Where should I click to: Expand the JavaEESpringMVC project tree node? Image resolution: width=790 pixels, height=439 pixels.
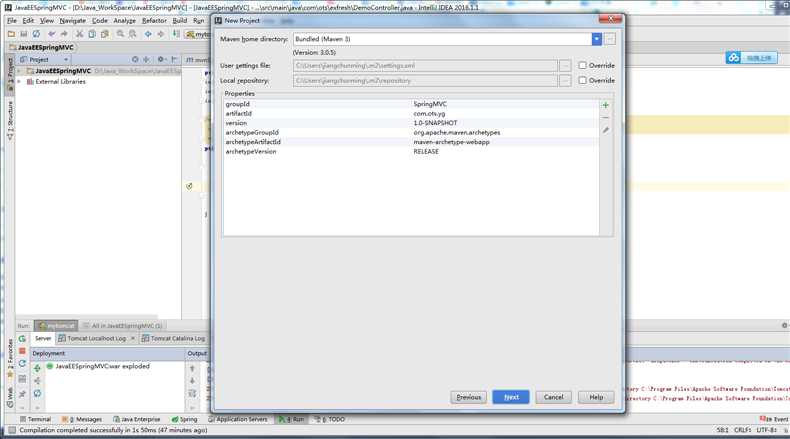(19, 71)
